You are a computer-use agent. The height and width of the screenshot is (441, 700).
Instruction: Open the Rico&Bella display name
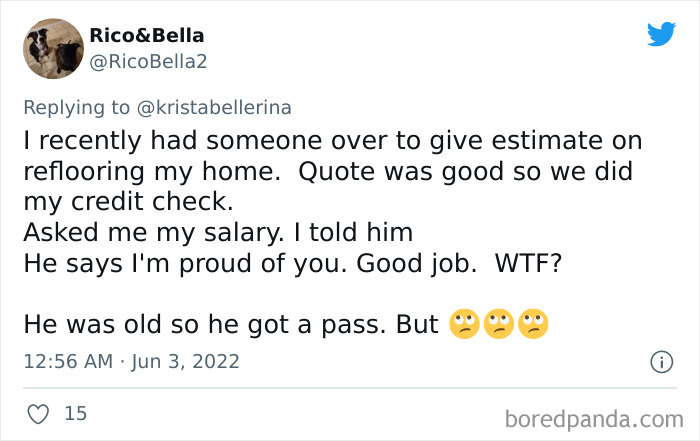[x=147, y=35]
